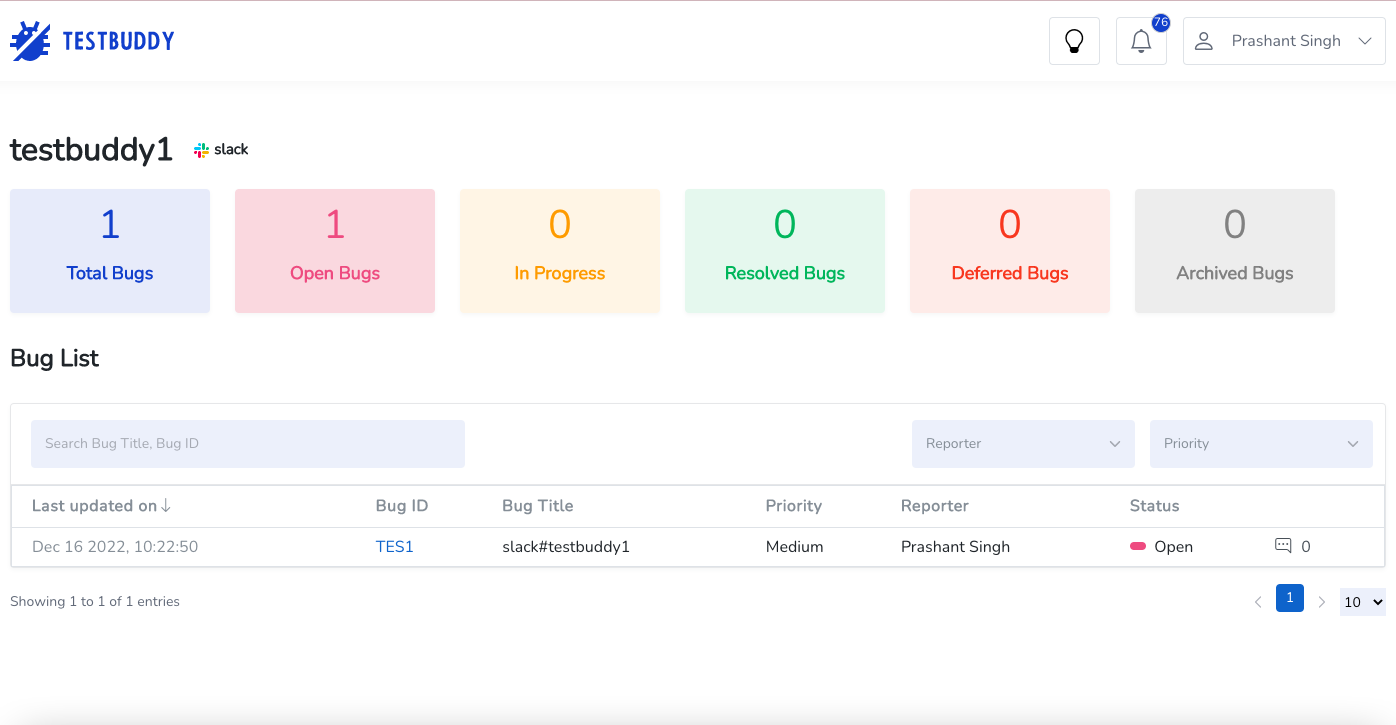Open bug TES1

(394, 546)
